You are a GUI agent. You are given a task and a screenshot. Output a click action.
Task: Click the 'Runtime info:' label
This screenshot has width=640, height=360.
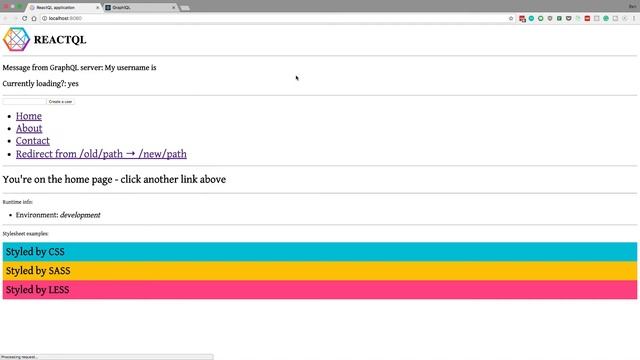18,202
